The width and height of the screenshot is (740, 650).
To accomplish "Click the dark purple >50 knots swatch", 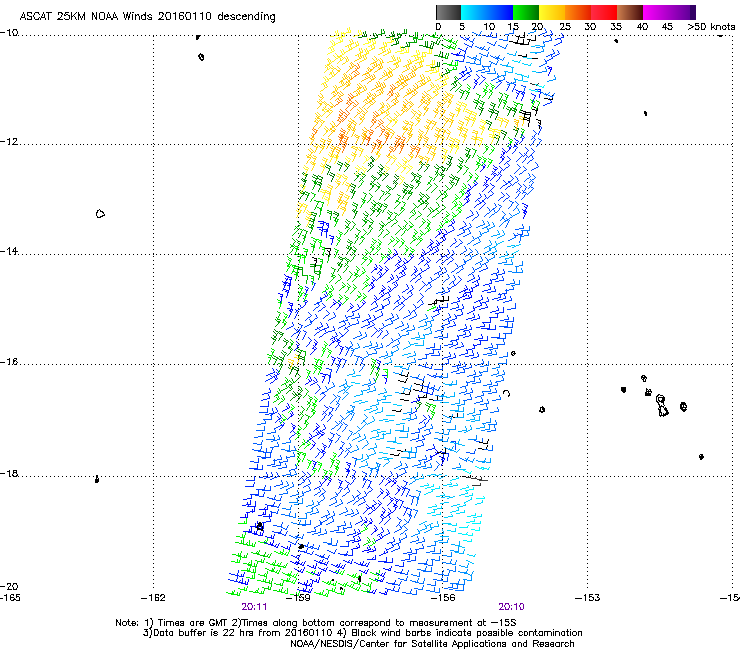I will click(x=693, y=12).
